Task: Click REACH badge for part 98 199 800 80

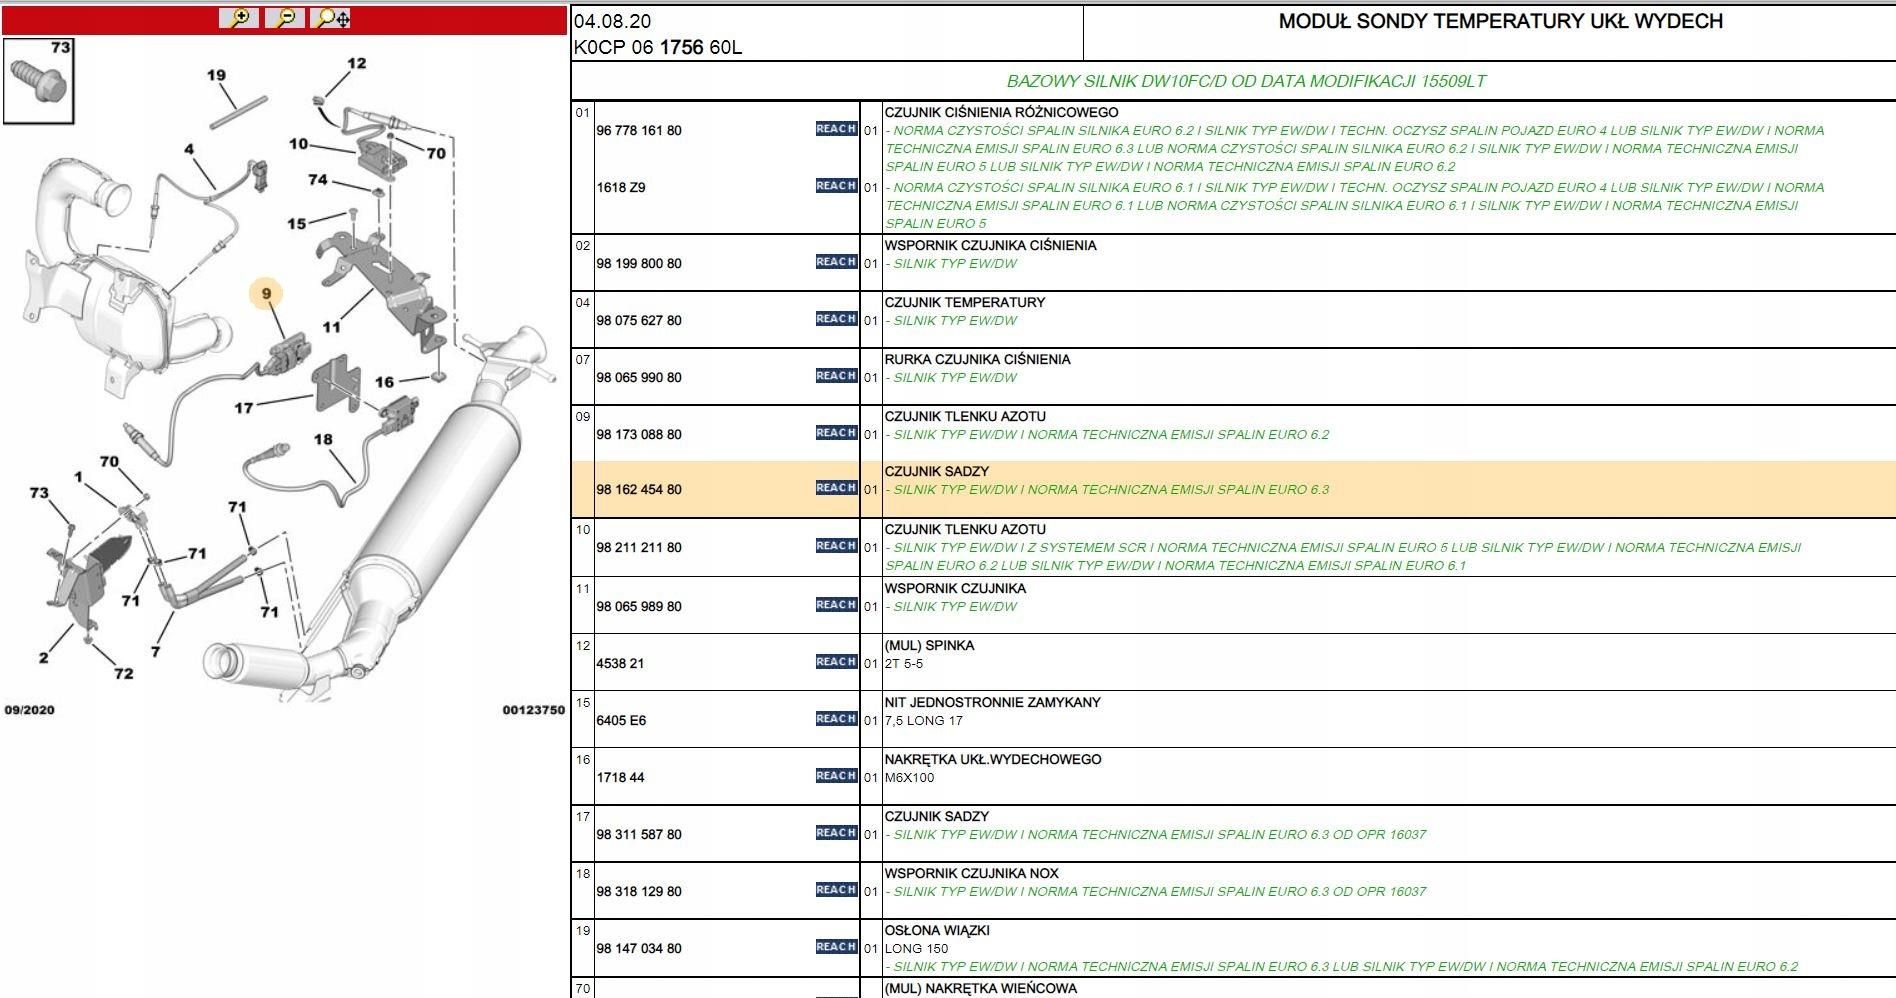Action: point(836,262)
